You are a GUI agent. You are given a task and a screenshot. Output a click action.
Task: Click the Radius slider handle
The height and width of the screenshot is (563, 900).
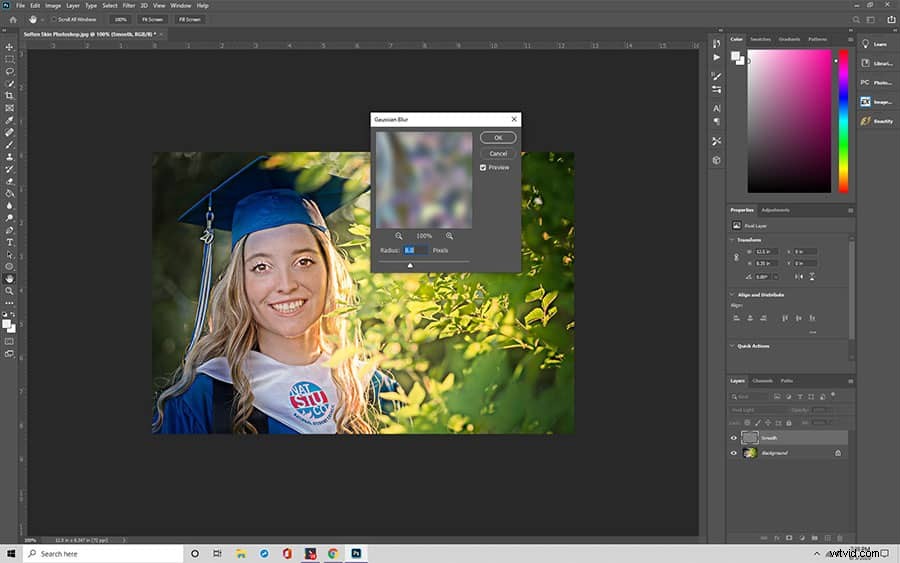click(x=410, y=265)
